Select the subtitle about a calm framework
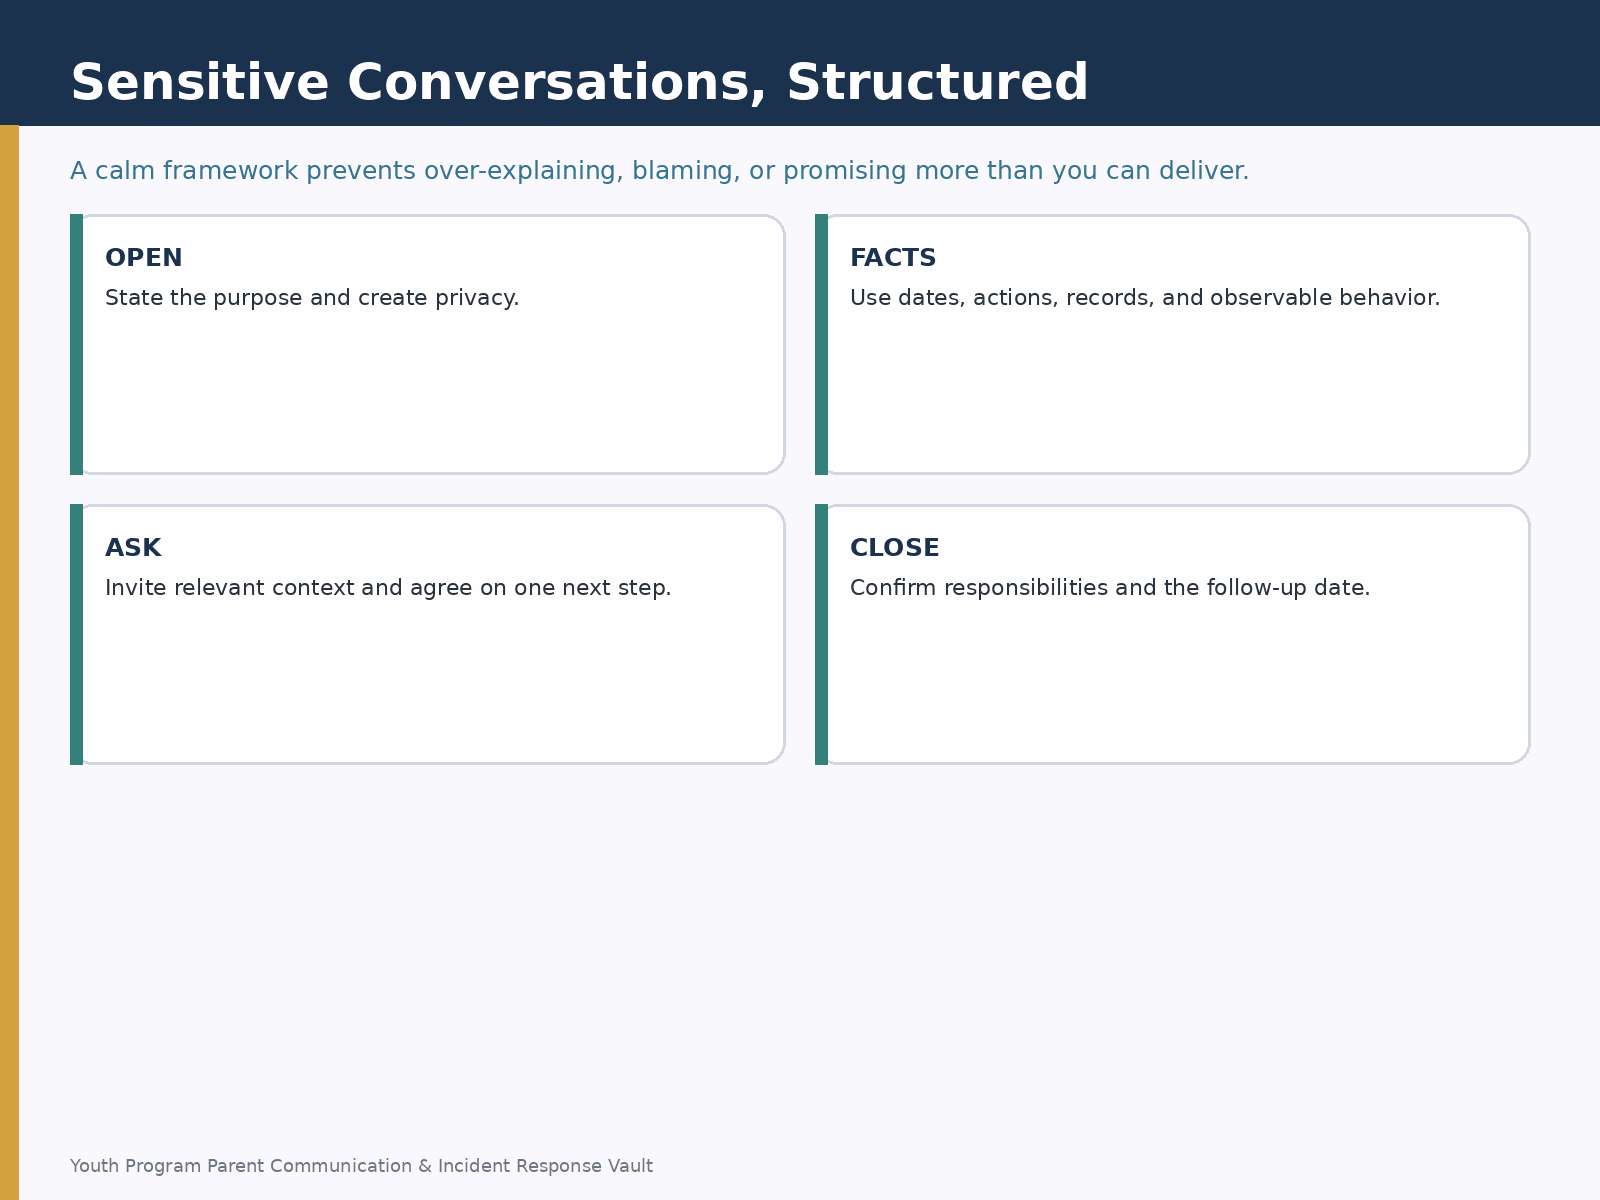The image size is (1600, 1200). click(x=659, y=171)
